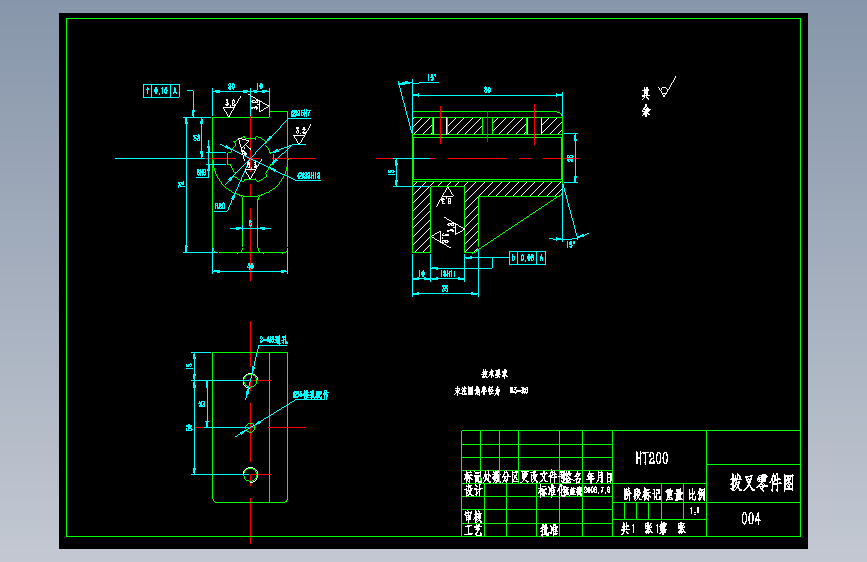
Task: Select the 72 height dimension of front view
Action: (x=181, y=184)
